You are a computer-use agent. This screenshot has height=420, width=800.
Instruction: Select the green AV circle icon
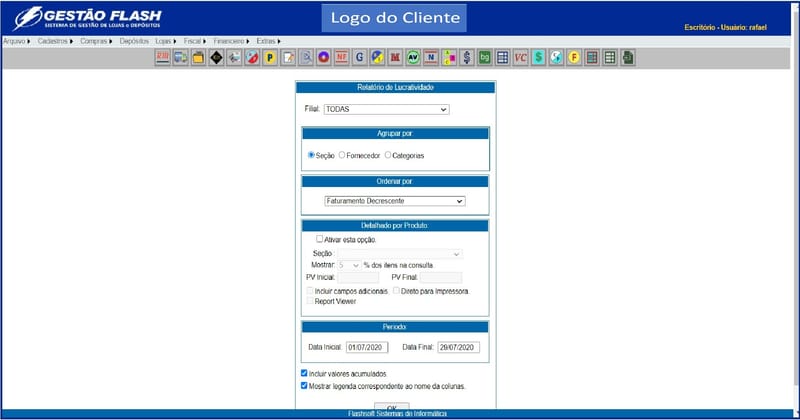(x=413, y=58)
